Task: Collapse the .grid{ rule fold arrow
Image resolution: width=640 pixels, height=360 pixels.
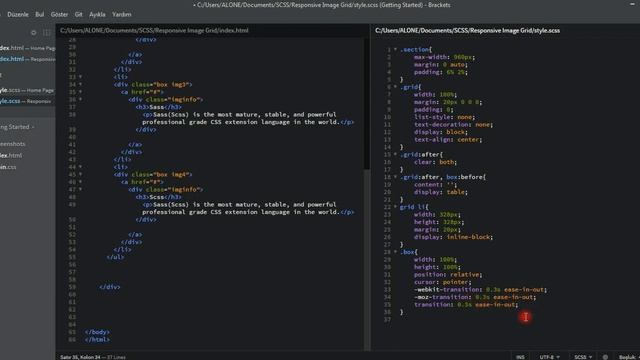Action: [395, 87]
